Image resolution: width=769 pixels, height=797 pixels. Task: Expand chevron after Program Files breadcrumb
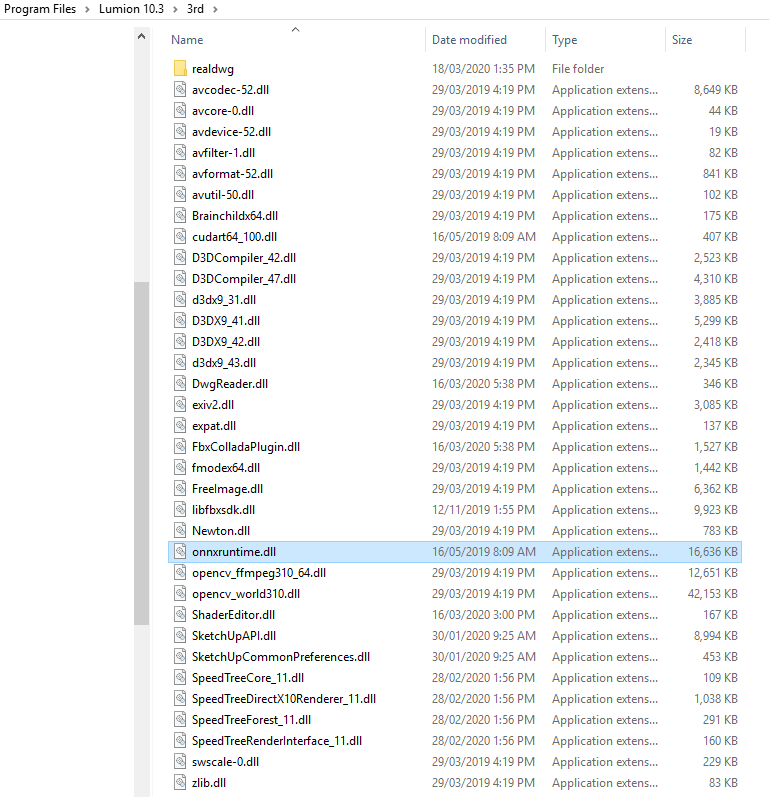click(85, 9)
